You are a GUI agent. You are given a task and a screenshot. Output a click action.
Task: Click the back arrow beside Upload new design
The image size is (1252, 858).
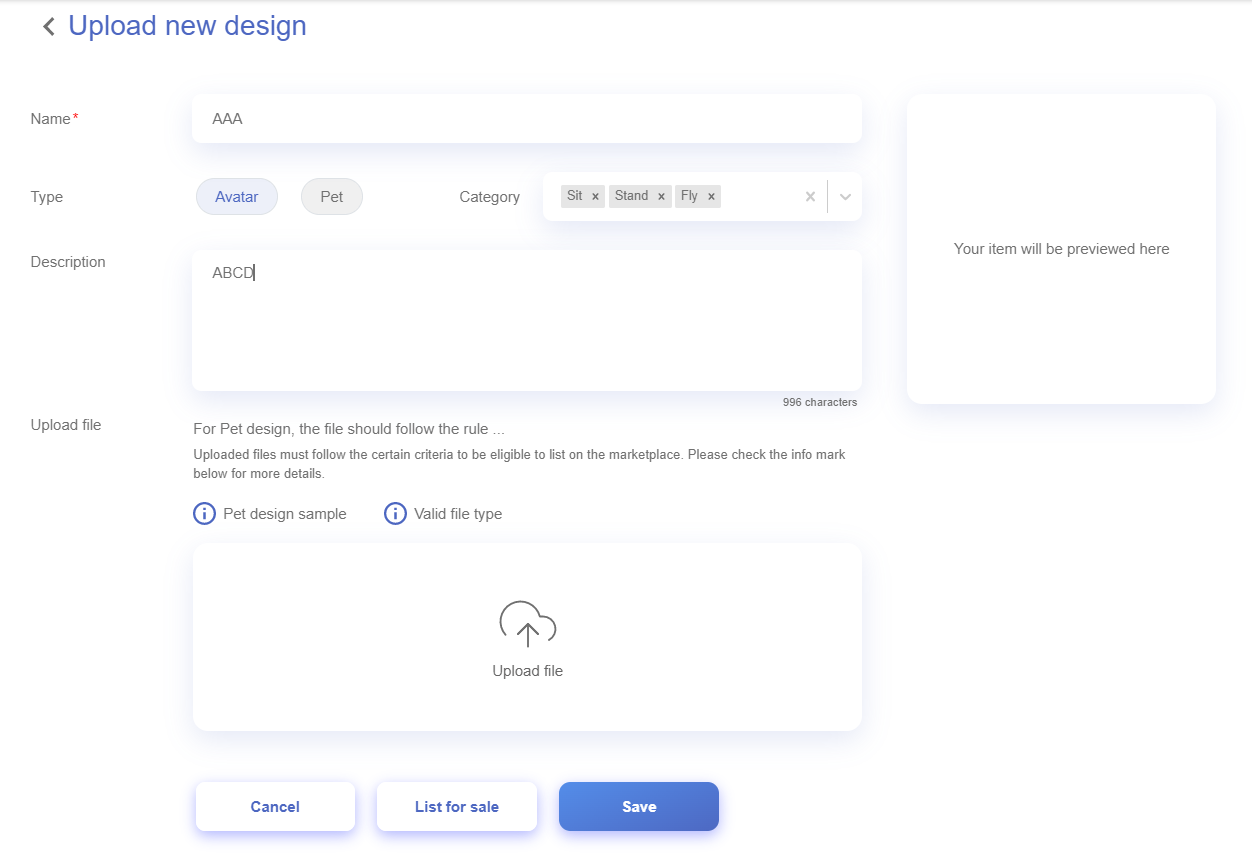click(x=48, y=27)
